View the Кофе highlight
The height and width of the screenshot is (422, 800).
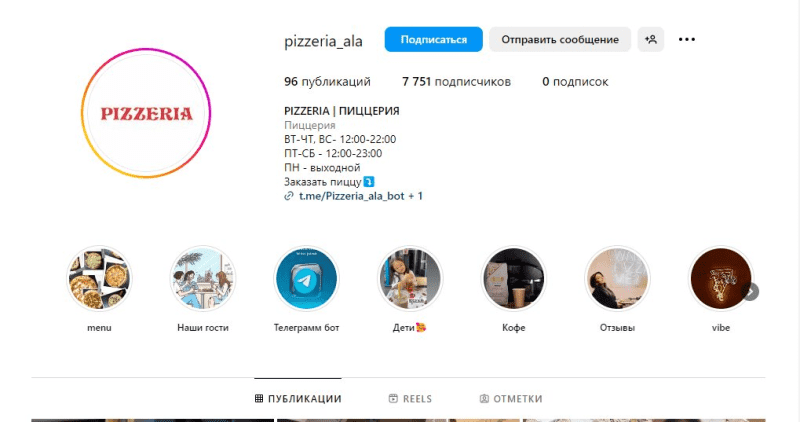click(x=514, y=279)
